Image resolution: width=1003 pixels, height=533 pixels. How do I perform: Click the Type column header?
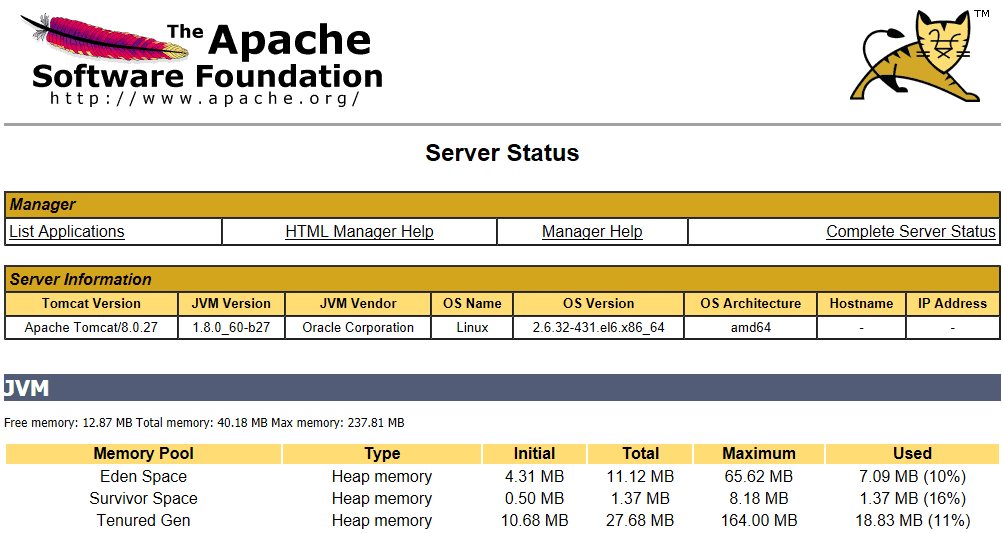[382, 454]
